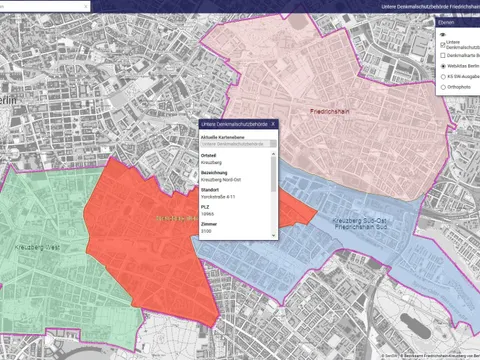
Task: Uncheck the Untere Denkmalschutzbehörde layer checkbox
Action: click(443, 45)
